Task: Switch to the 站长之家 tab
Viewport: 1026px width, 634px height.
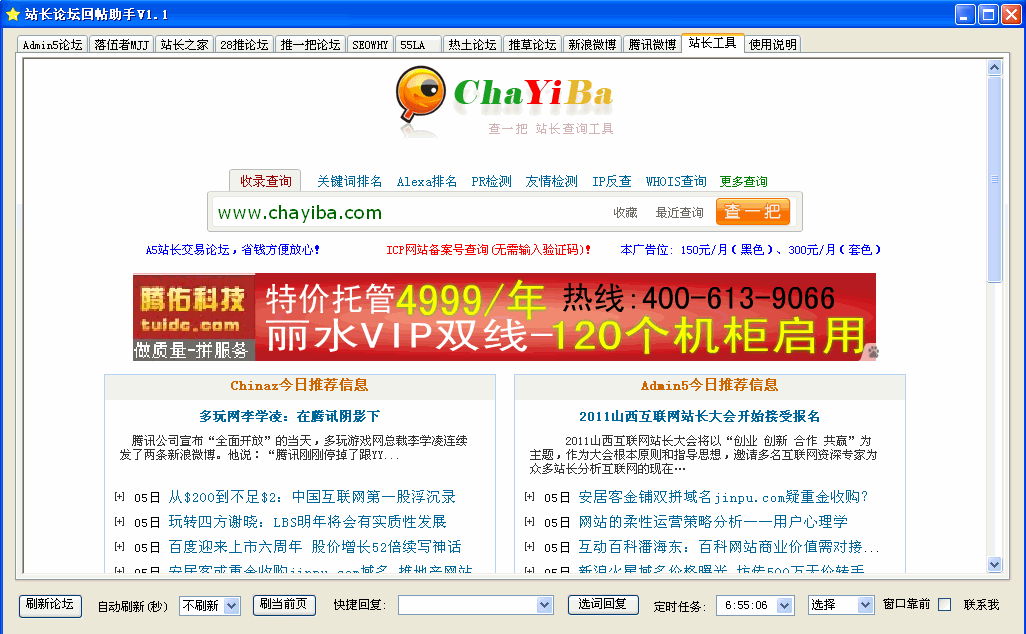Action: 185,44
